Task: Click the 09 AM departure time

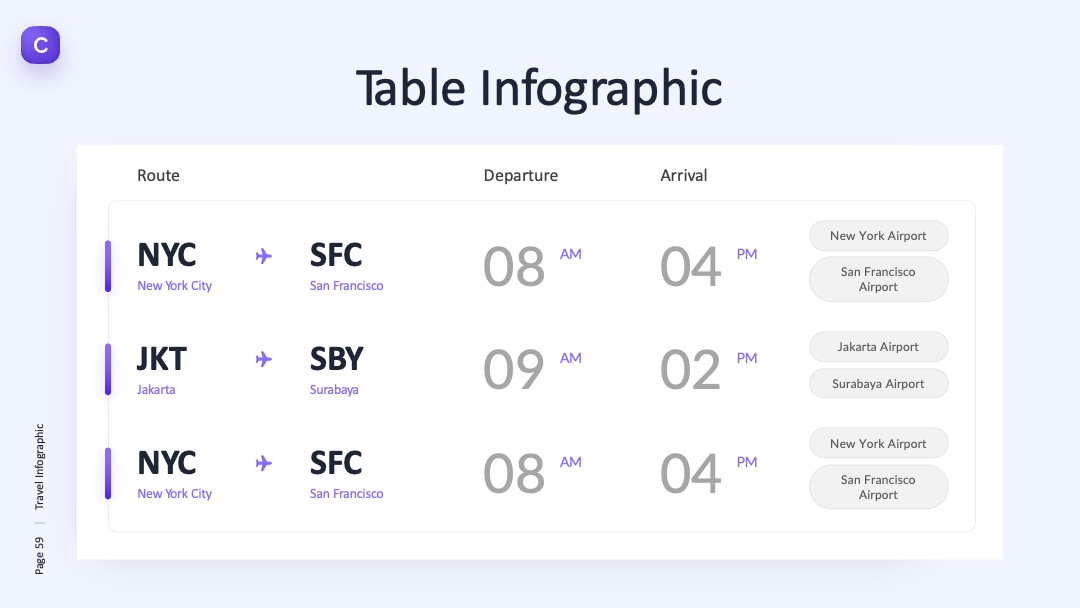Action: pyautogui.click(x=532, y=369)
